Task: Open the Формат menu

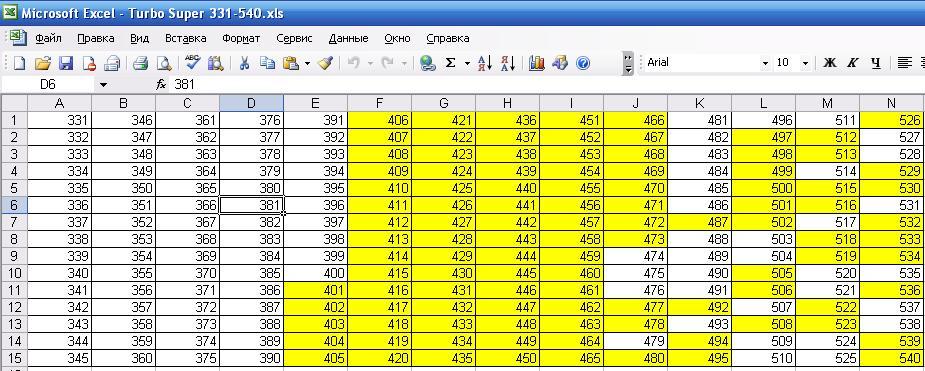Action: pyautogui.click(x=241, y=38)
